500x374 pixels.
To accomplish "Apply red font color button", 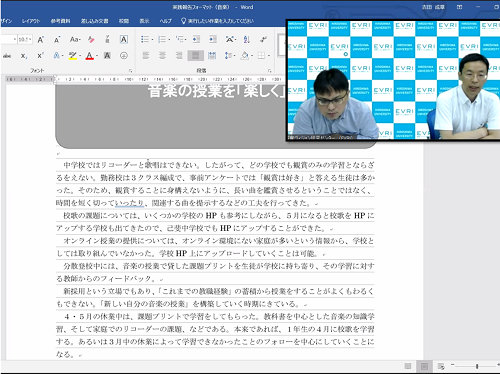I will tap(90, 56).
